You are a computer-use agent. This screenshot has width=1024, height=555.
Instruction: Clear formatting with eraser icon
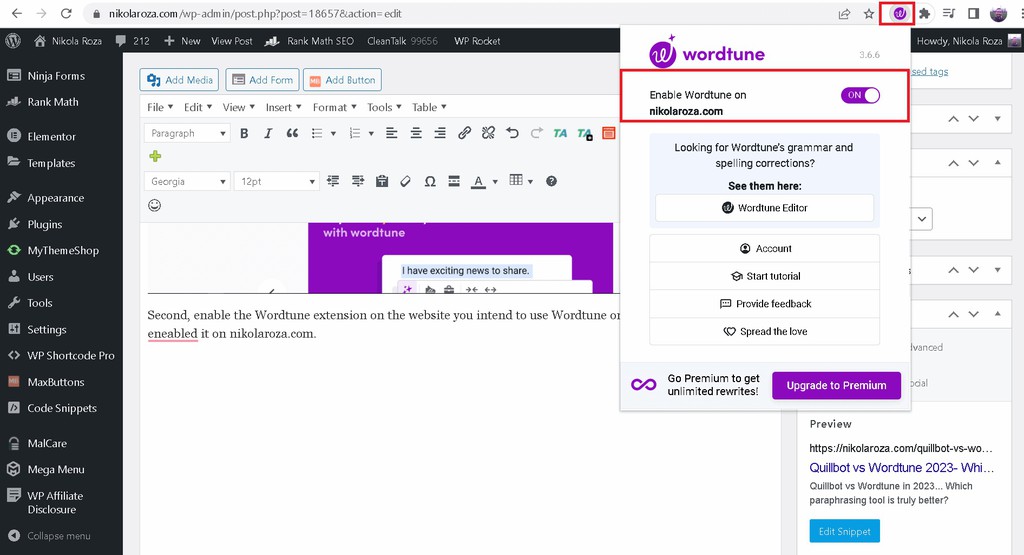coord(406,182)
